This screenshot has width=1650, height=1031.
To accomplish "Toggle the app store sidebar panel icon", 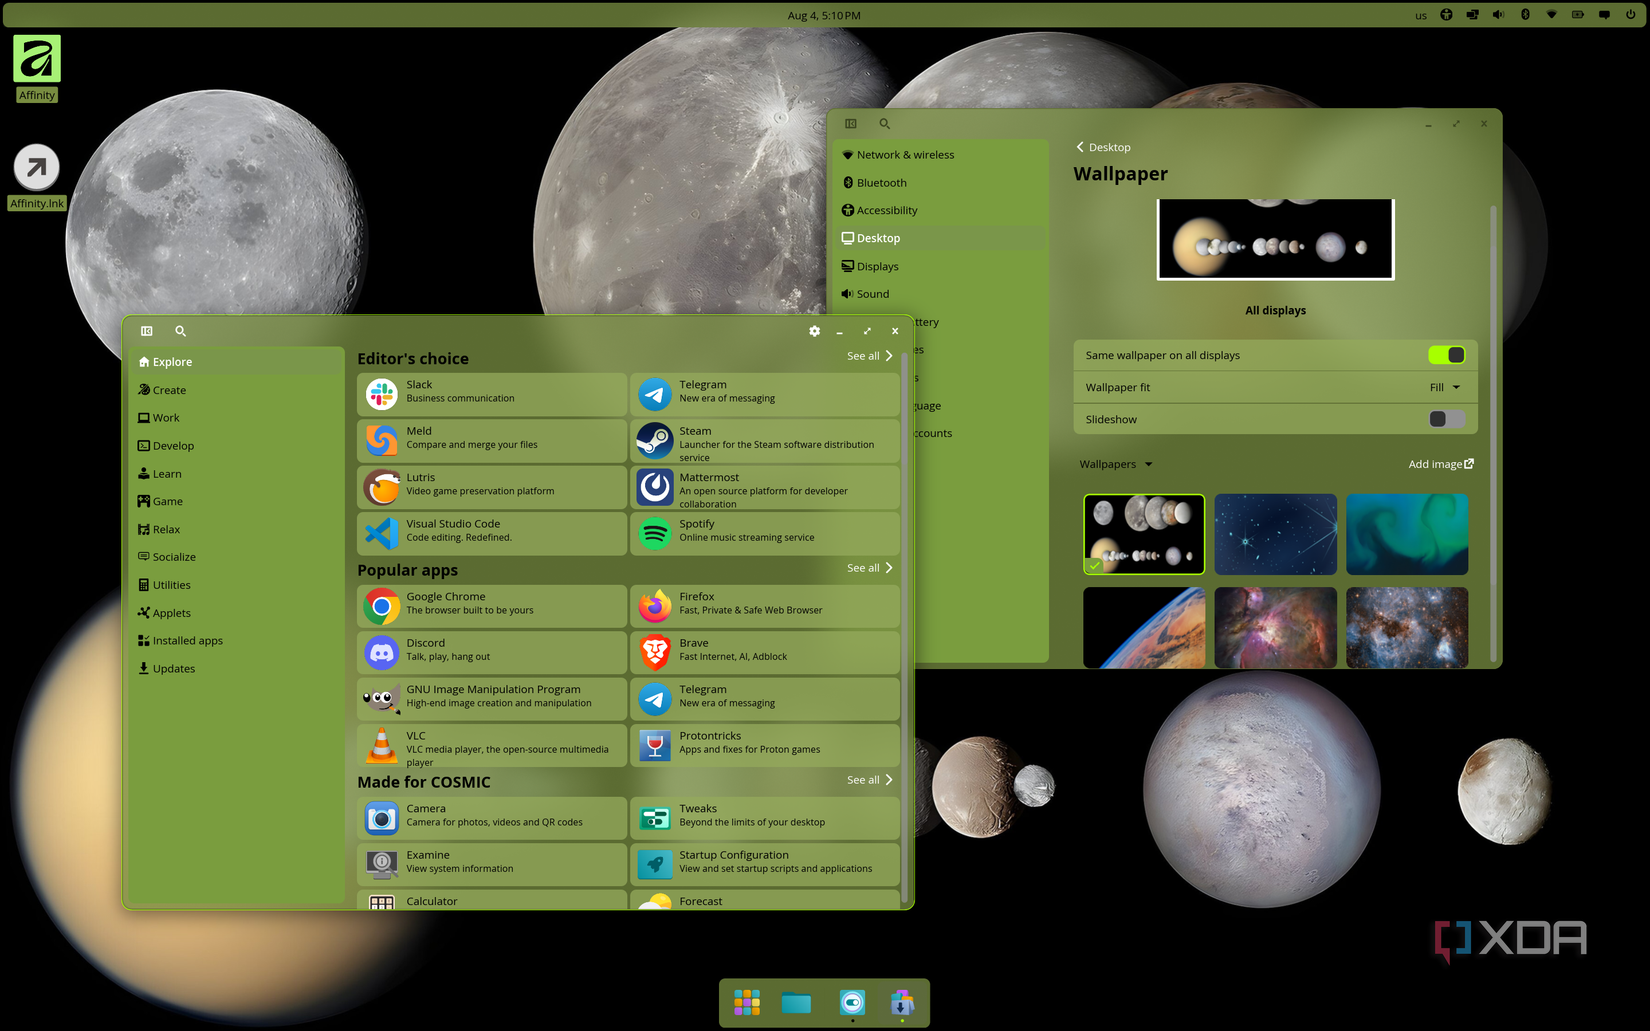I will click(x=147, y=331).
